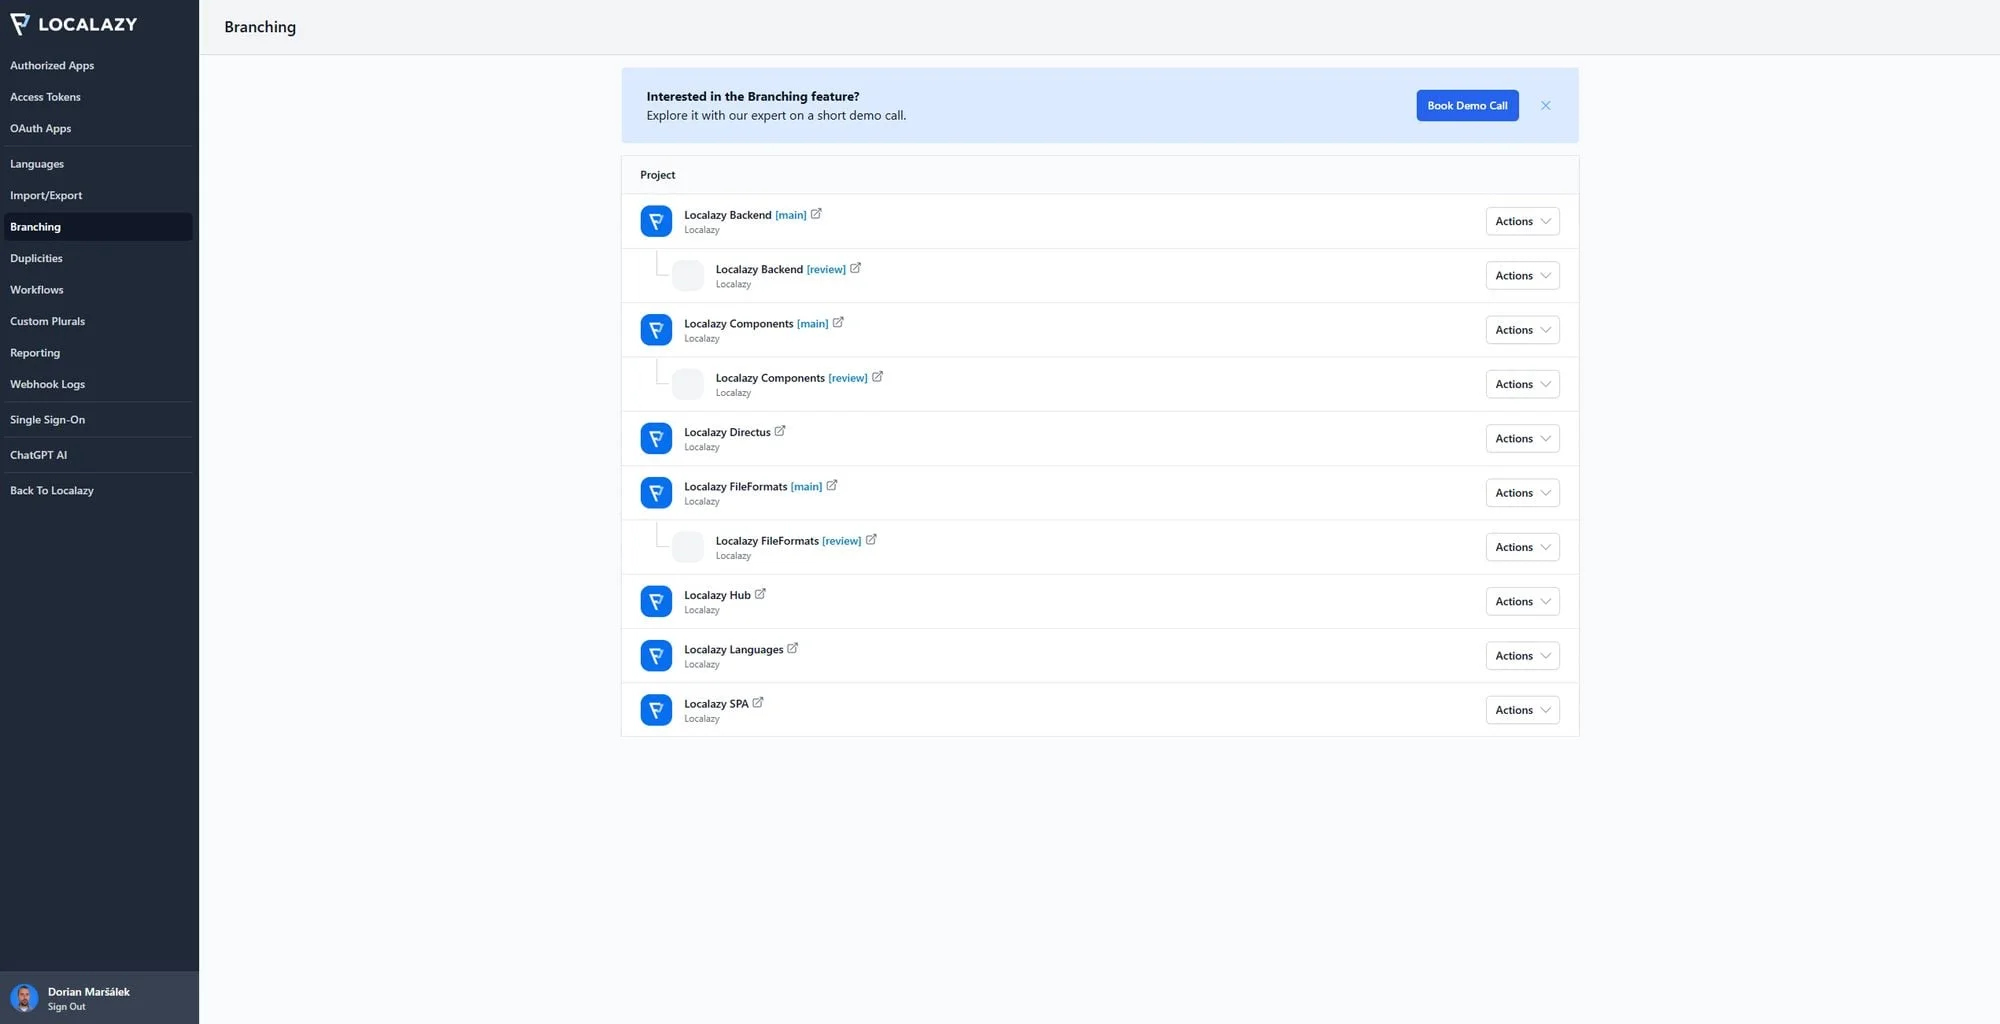Open Import/Export section
This screenshot has width=2000, height=1024.
coord(98,195)
